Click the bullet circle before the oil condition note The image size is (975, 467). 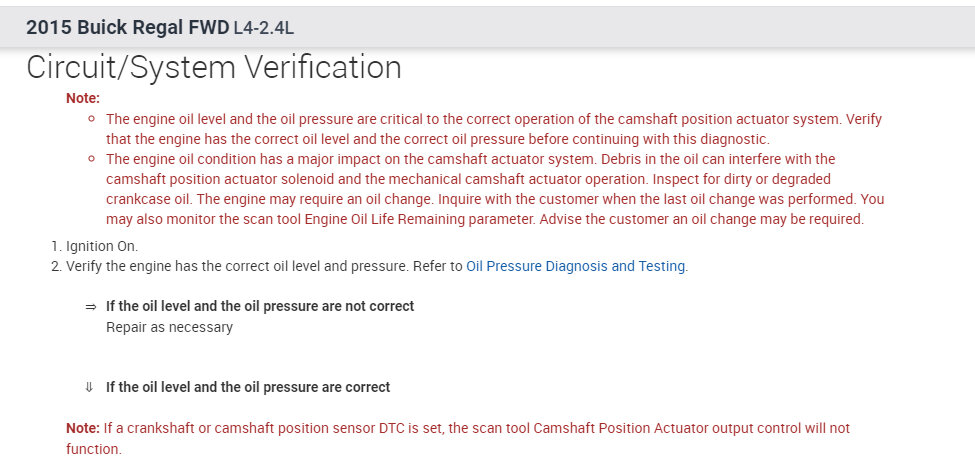[91, 159]
